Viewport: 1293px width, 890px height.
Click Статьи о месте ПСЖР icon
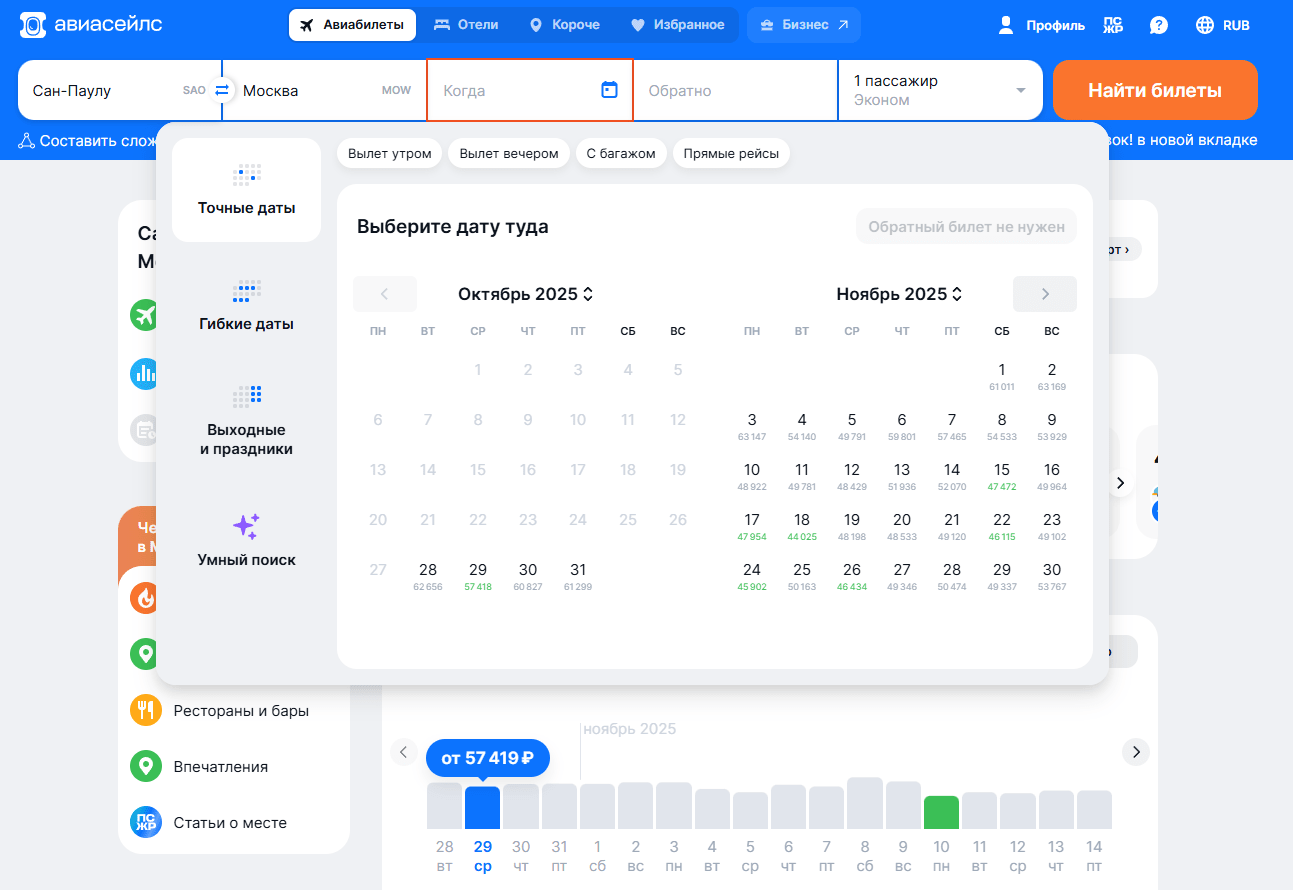click(x=146, y=822)
